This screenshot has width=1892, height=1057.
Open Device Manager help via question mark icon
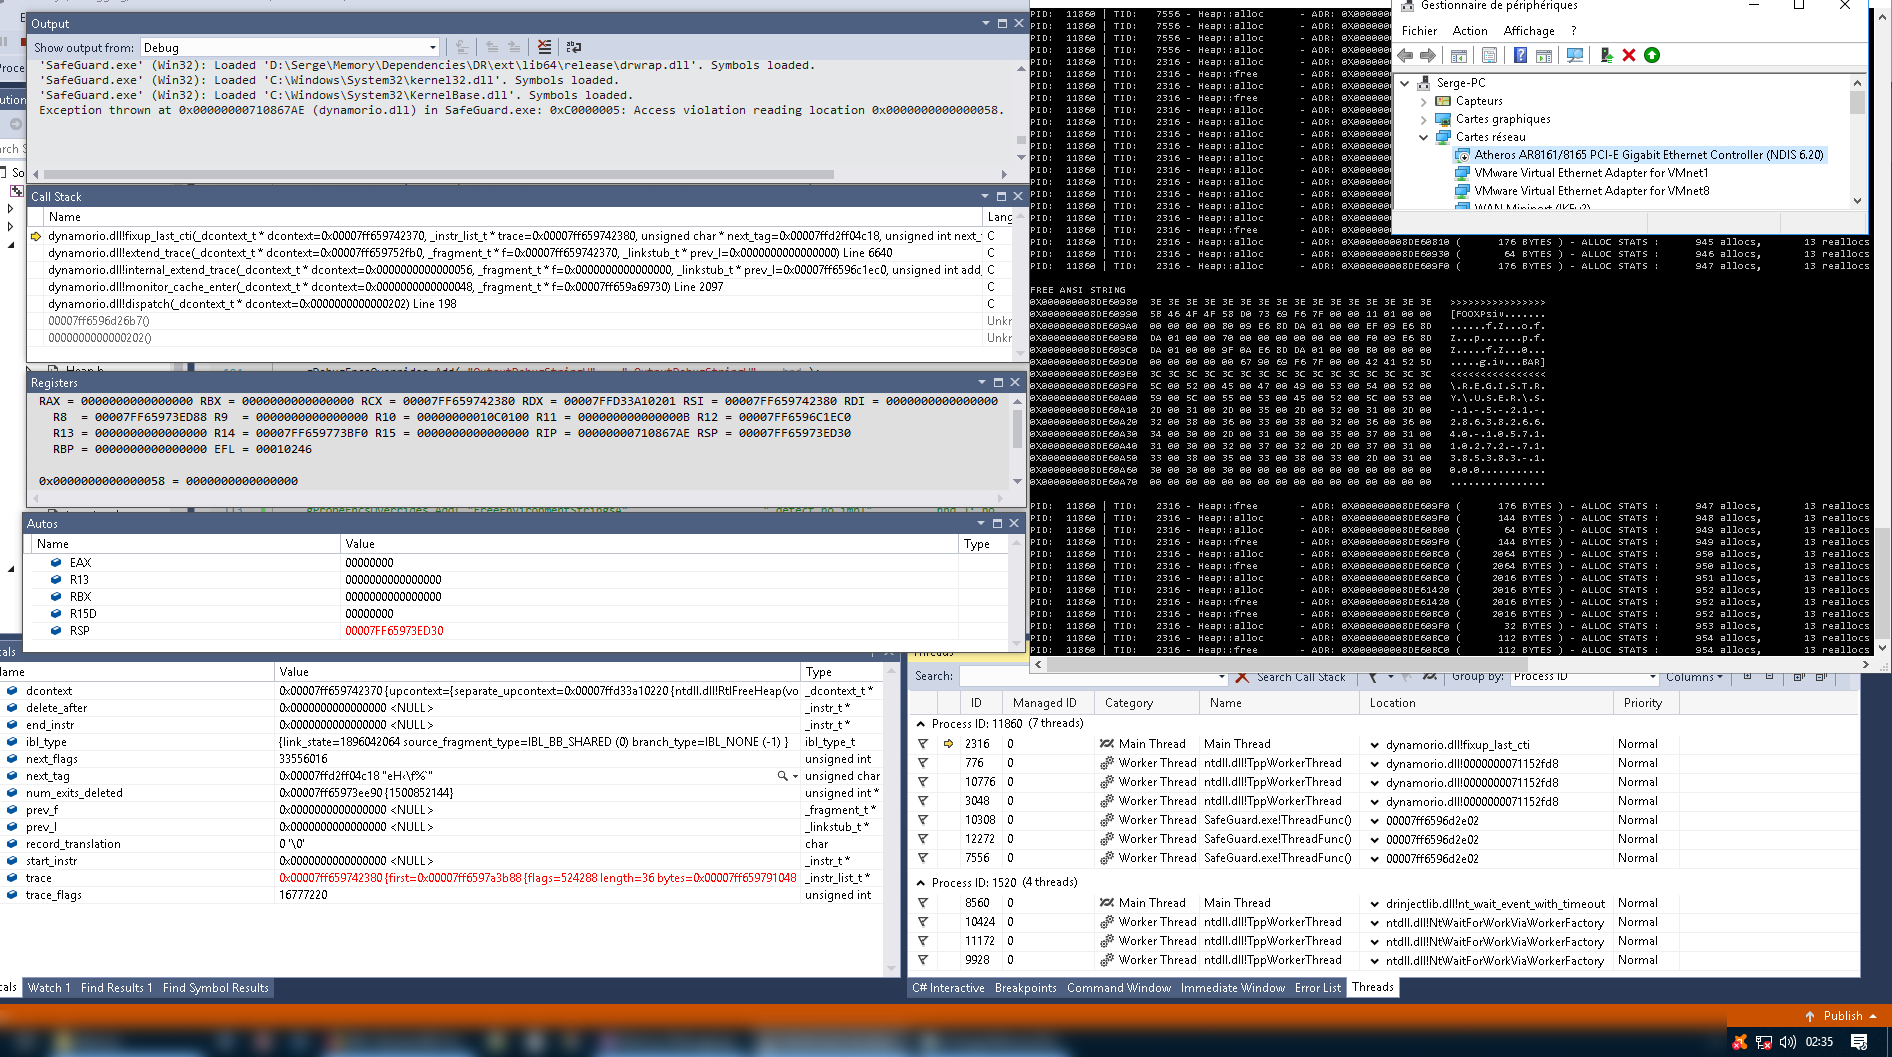pos(1521,55)
